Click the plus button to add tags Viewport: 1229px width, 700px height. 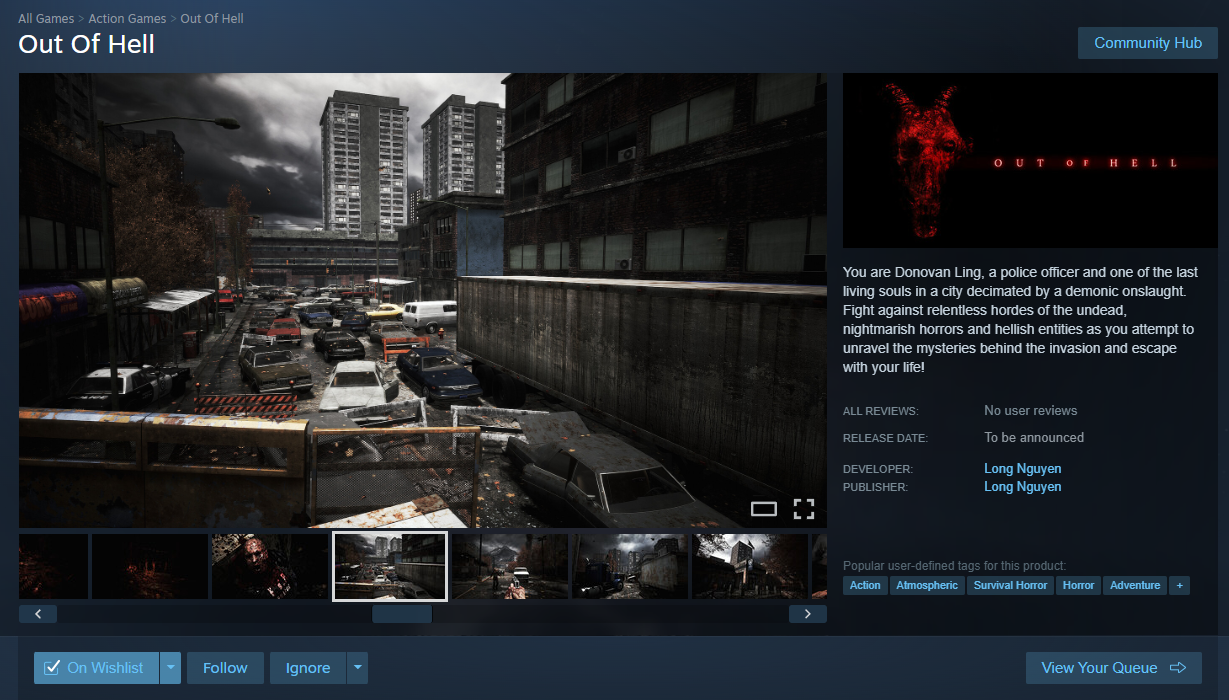[1180, 585]
